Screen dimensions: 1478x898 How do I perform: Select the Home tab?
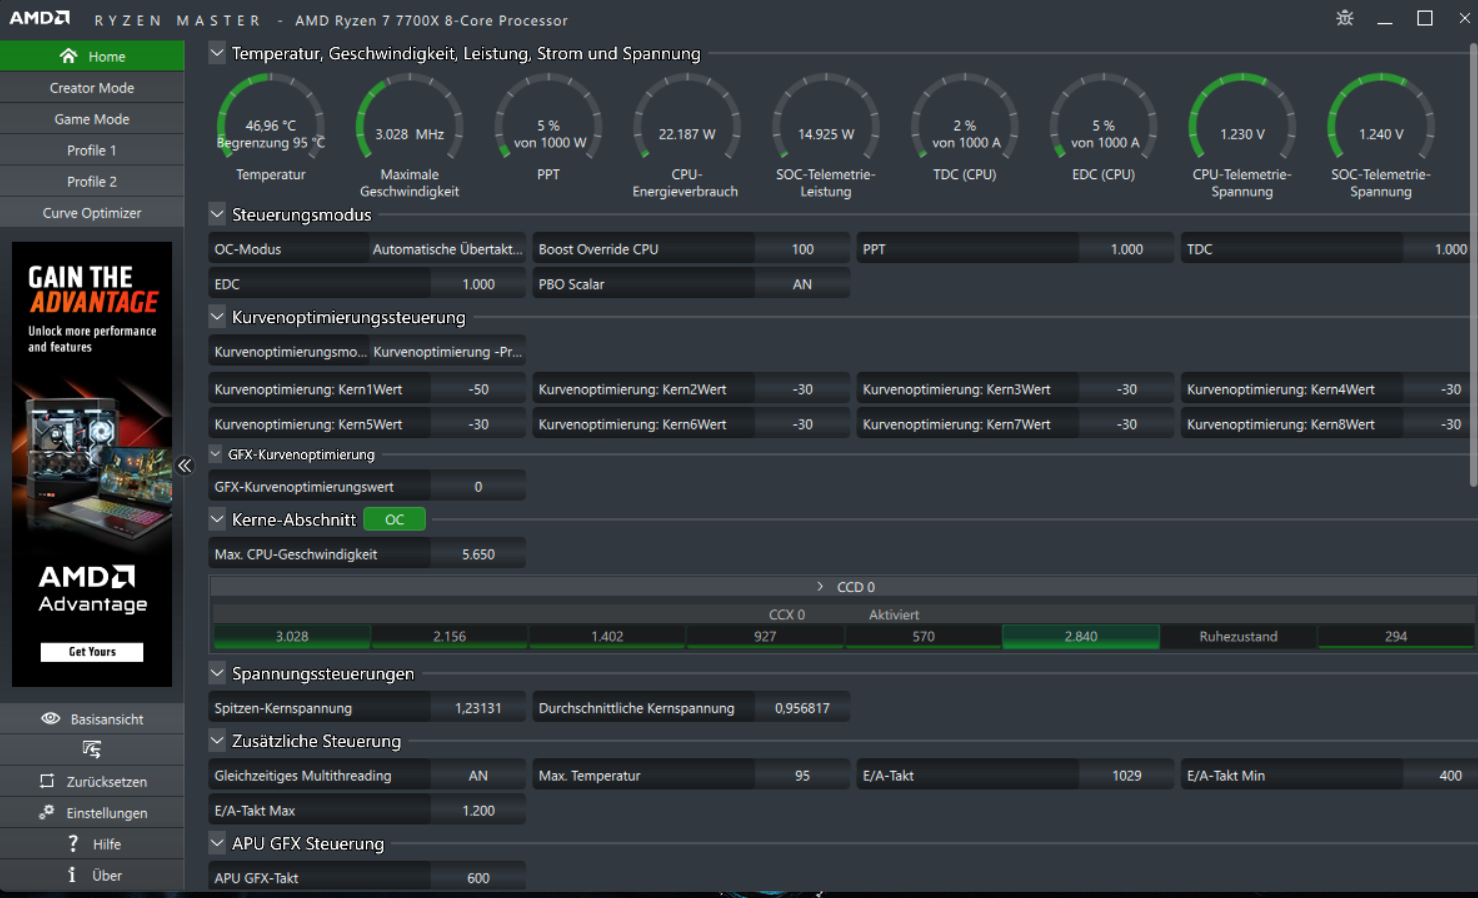(x=92, y=56)
